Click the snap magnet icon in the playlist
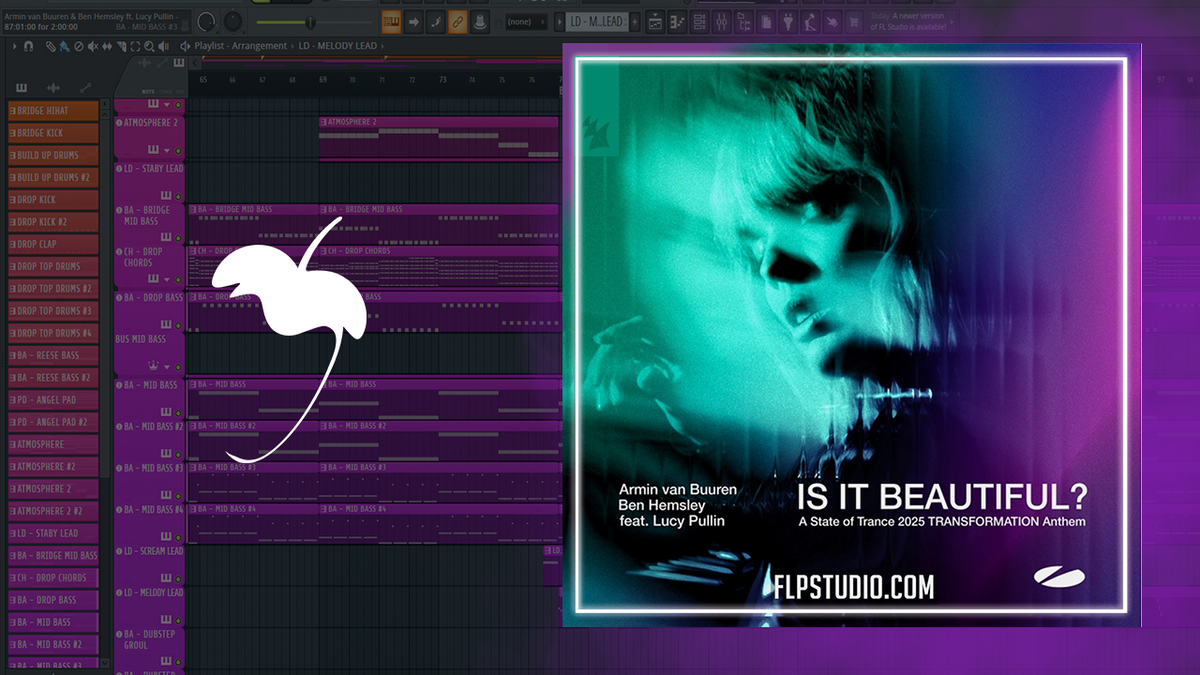Screen dimensions: 1200x675 [28, 46]
